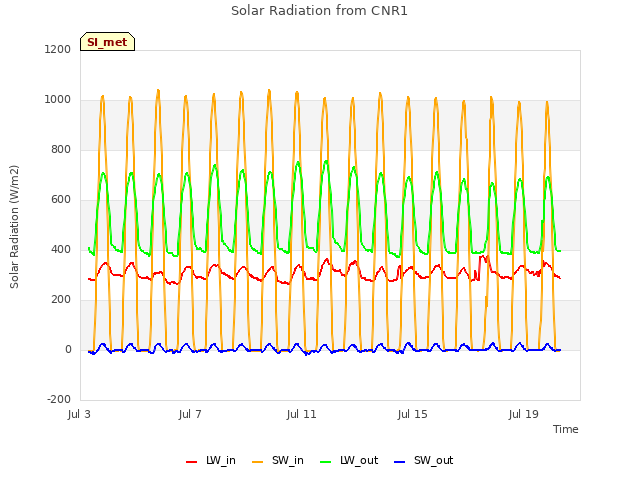
Task: Click the Jul 7 x-axis tick label
Action: pyautogui.click(x=190, y=415)
